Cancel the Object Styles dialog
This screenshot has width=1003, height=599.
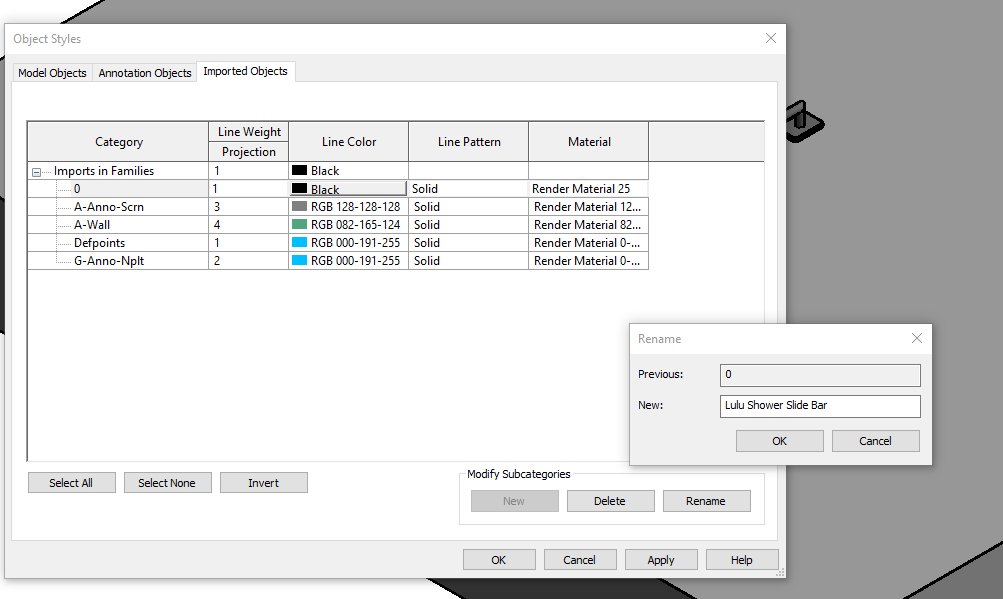coord(580,560)
